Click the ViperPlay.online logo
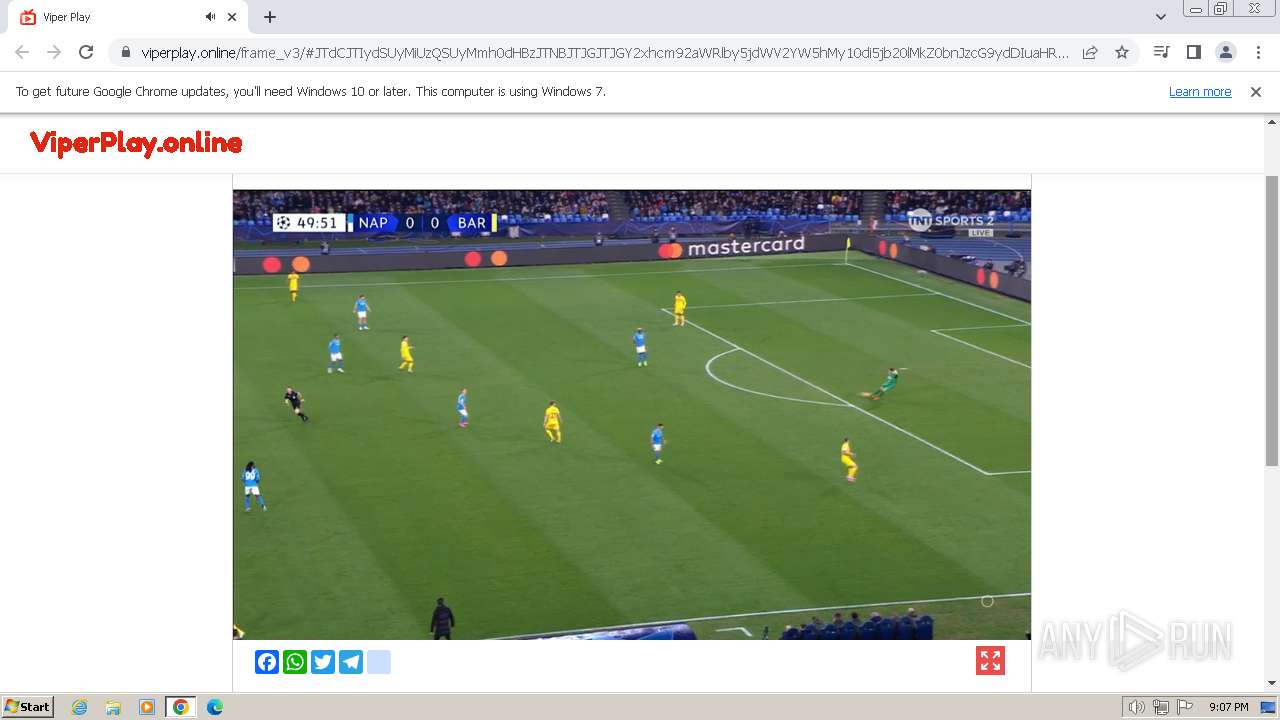This screenshot has width=1280, height=720. tap(136, 144)
